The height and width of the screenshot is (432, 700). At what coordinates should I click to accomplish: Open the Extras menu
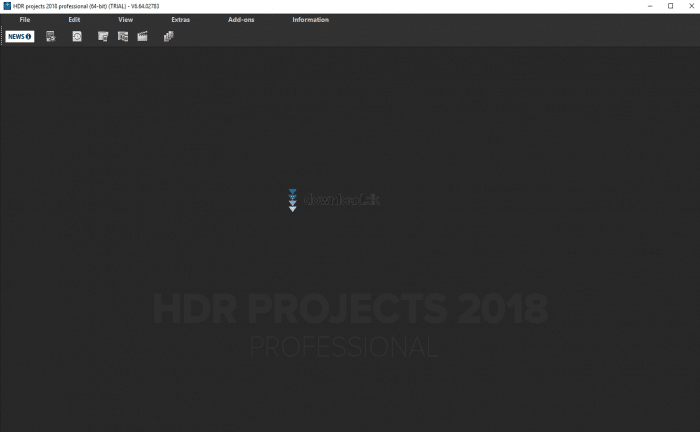tap(180, 20)
